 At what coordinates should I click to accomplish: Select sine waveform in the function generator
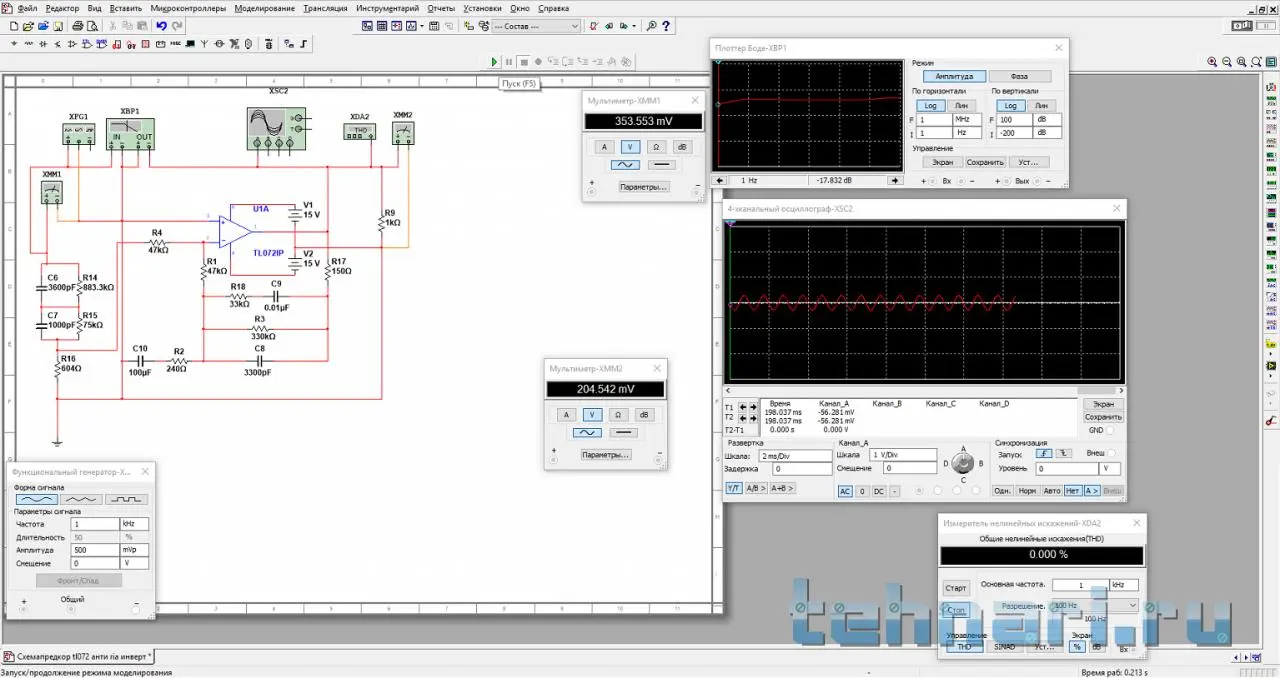click(x=37, y=499)
